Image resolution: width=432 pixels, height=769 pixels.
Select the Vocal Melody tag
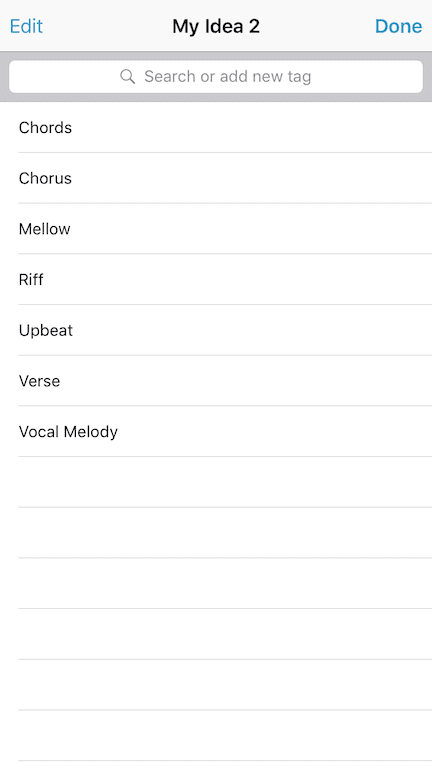[216, 432]
